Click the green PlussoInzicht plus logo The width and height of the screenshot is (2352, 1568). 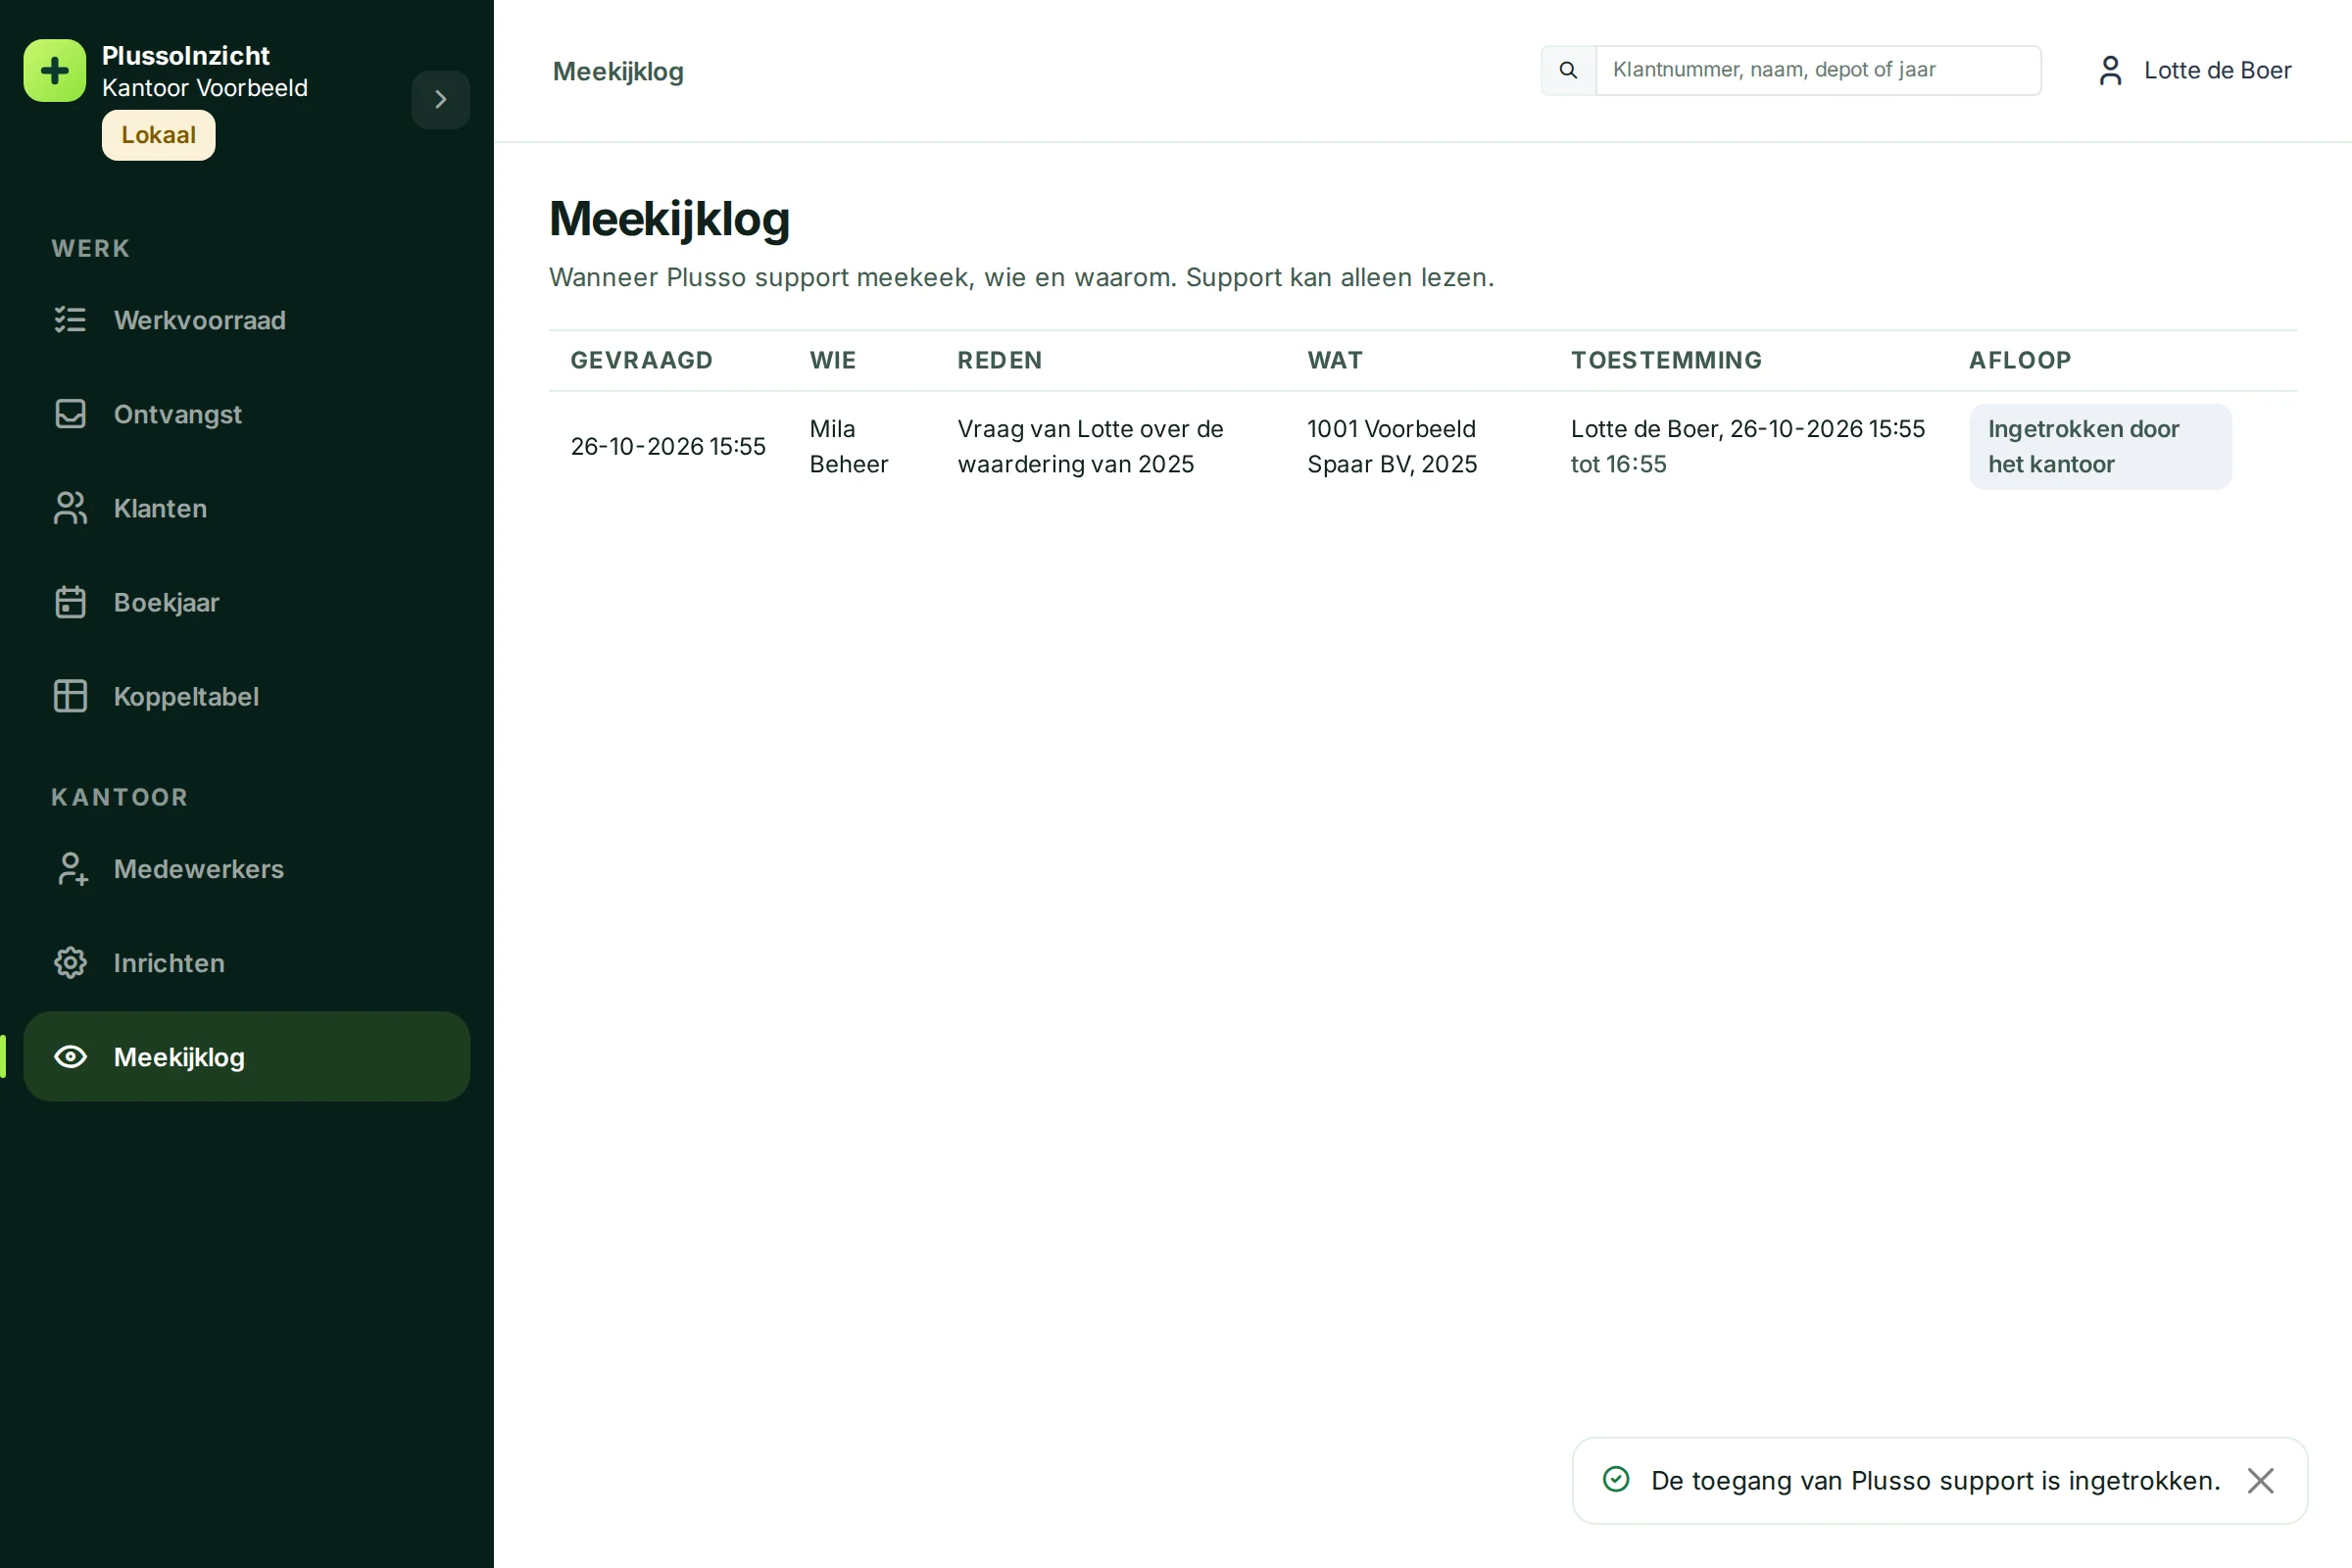coord(55,71)
